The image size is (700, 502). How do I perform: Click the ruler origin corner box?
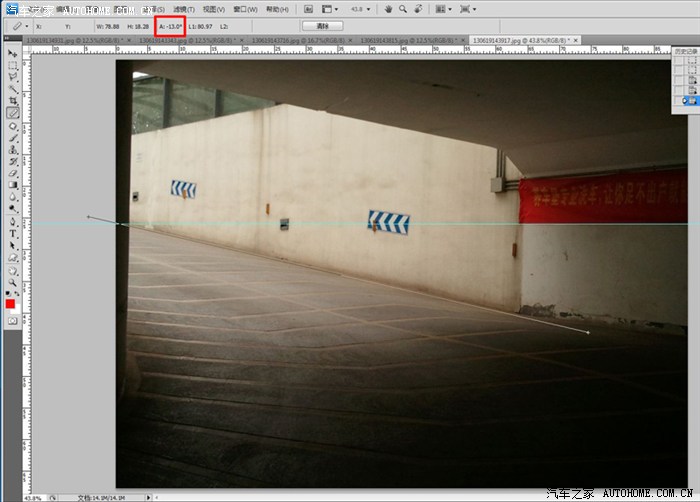[27, 50]
